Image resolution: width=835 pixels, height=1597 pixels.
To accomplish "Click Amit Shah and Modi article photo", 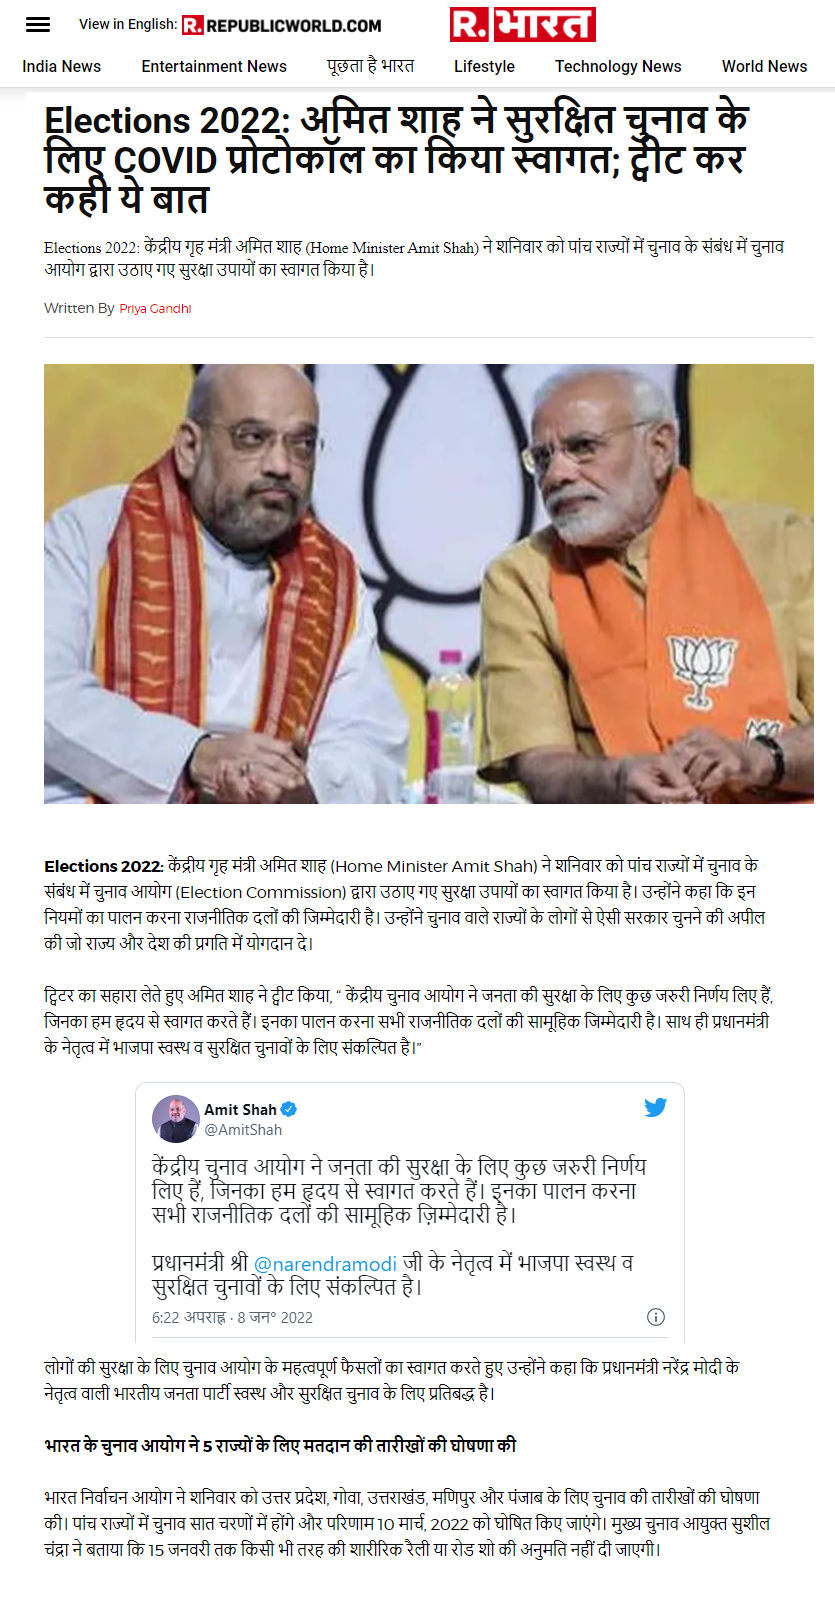I will [429, 583].
